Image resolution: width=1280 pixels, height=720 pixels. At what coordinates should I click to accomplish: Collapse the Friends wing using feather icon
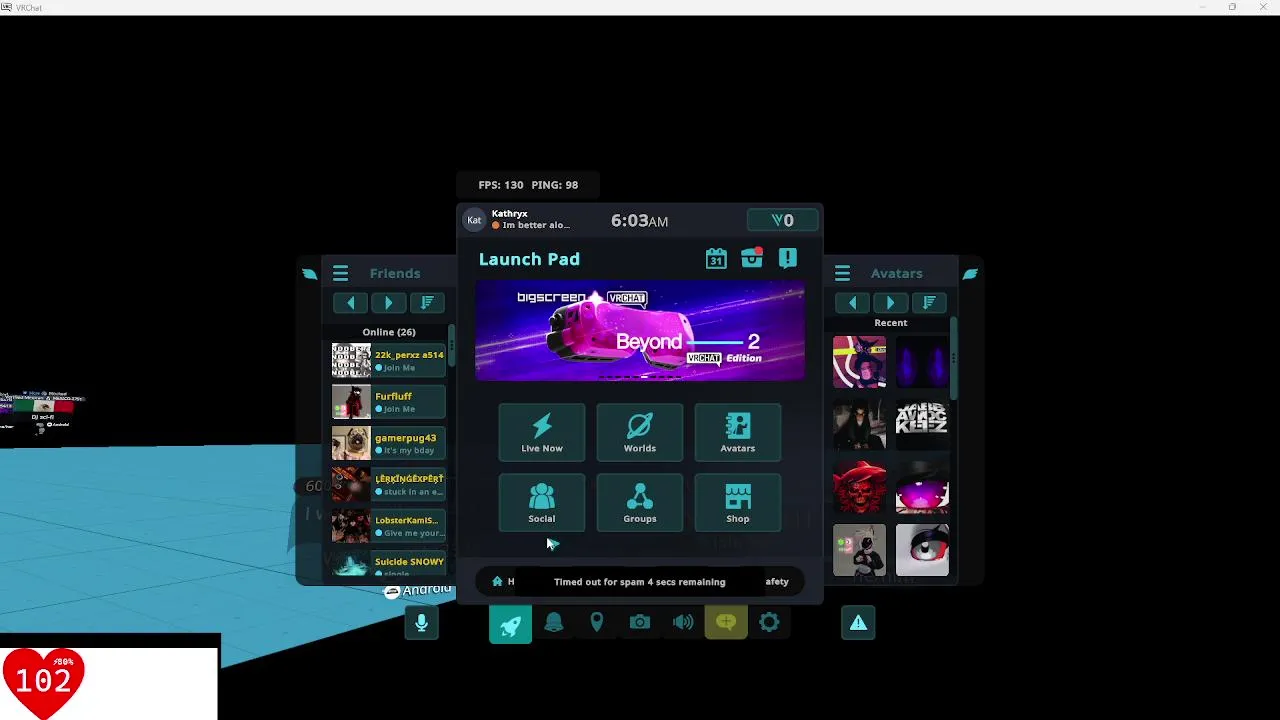coord(309,273)
